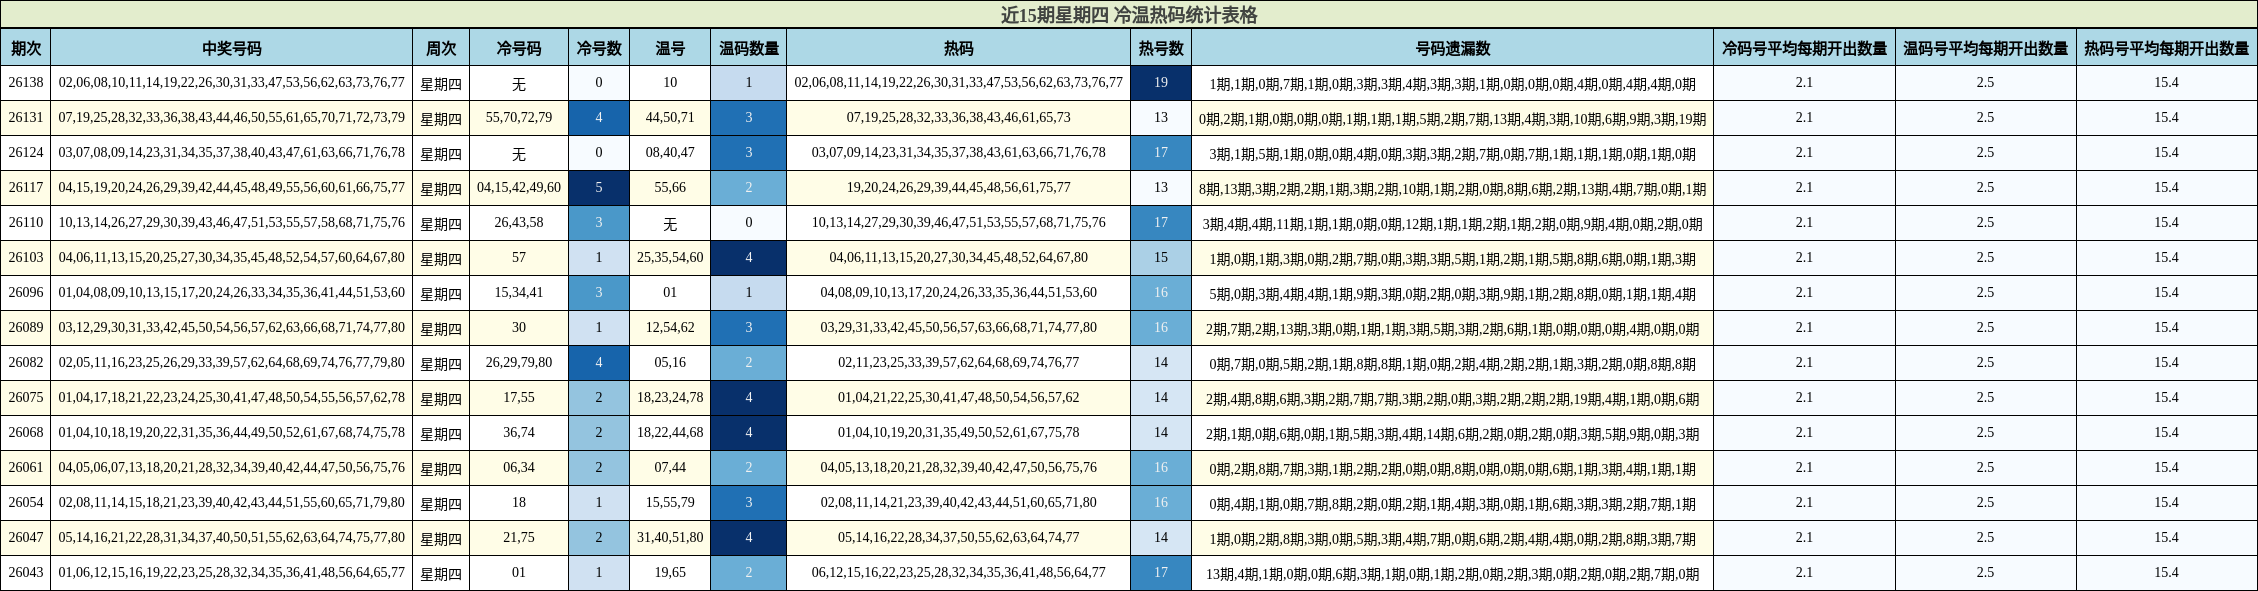Click cold numbers 15,34,41 cell
This screenshot has width=2258, height=591.
click(519, 293)
